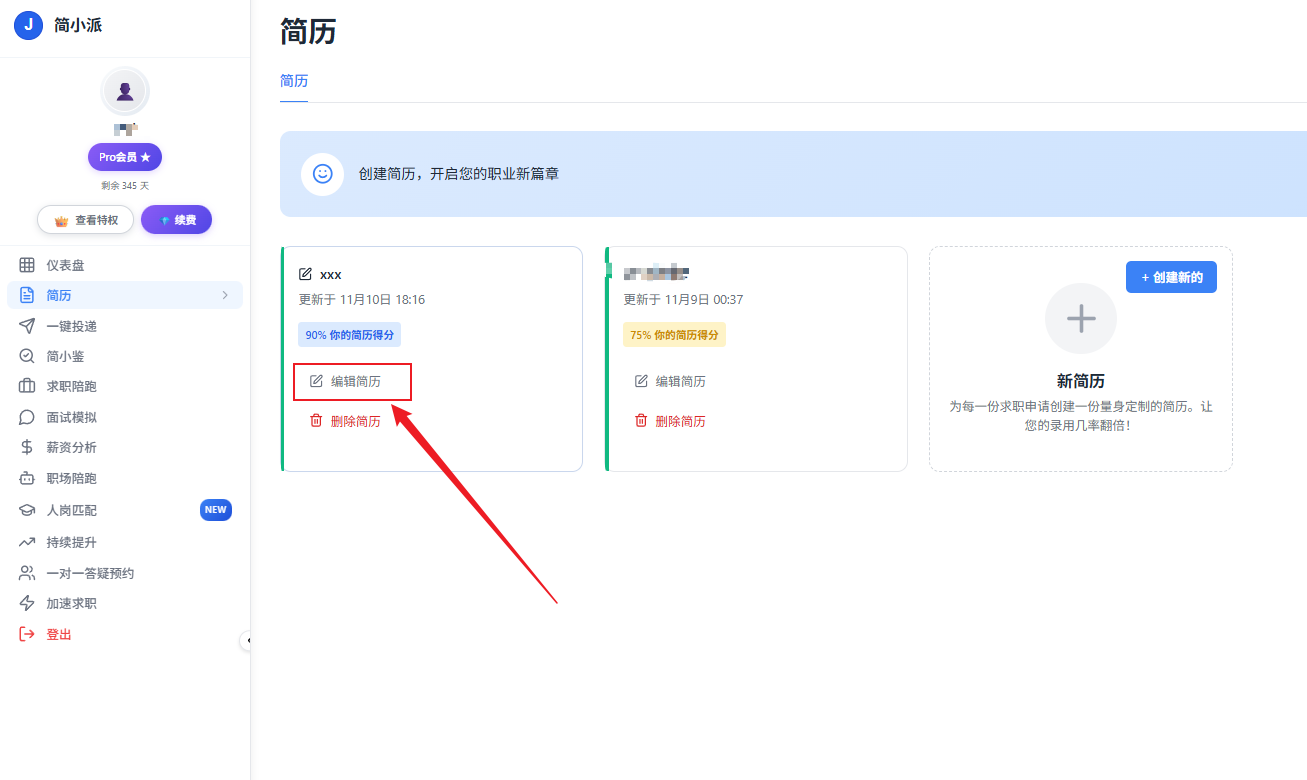Screen dimensions: 1307x780
Task: Select the 持续提升 trend arrow icon
Action: pos(28,541)
